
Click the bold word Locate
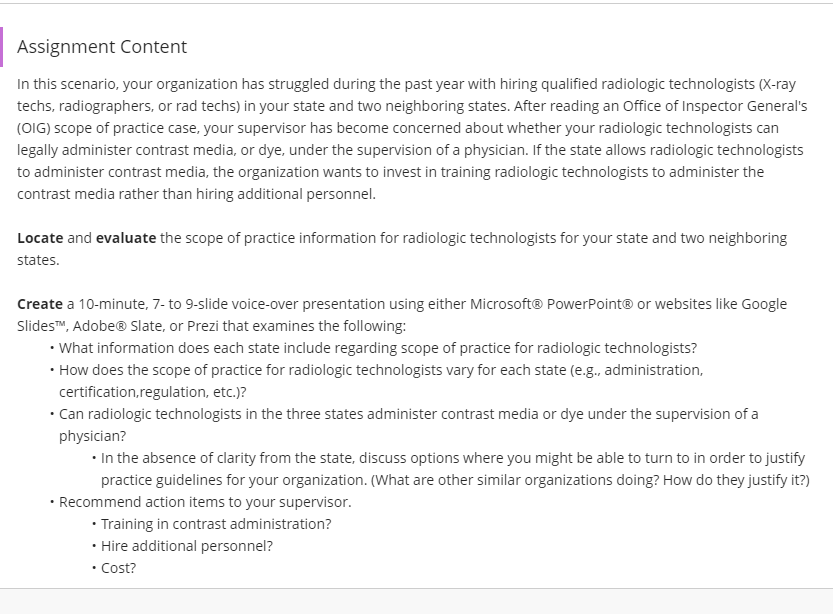pos(40,238)
